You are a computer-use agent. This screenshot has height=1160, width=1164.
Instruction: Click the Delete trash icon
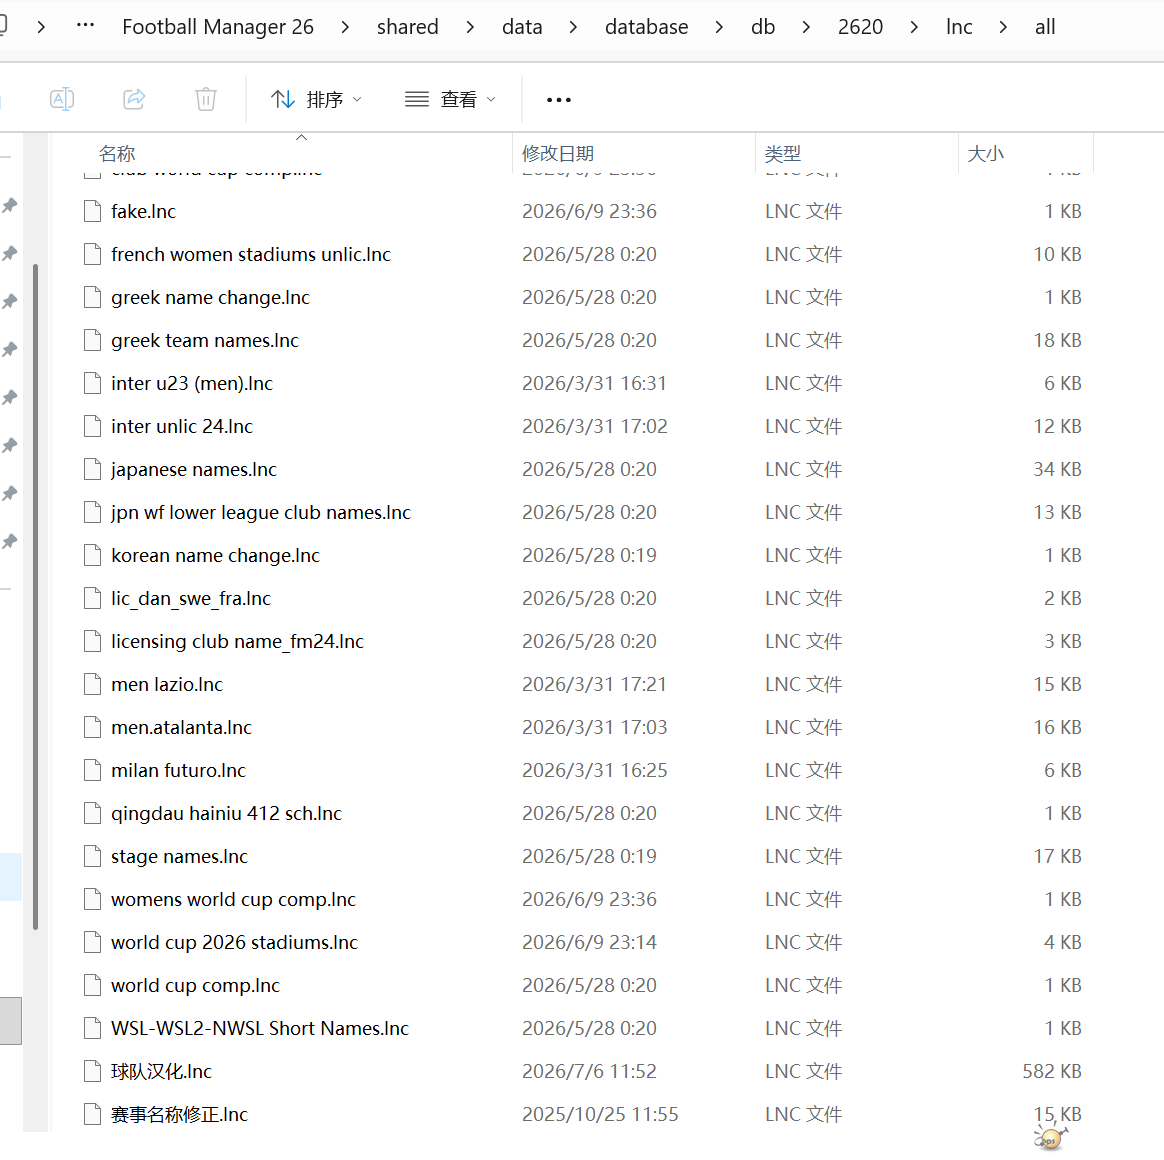[206, 99]
